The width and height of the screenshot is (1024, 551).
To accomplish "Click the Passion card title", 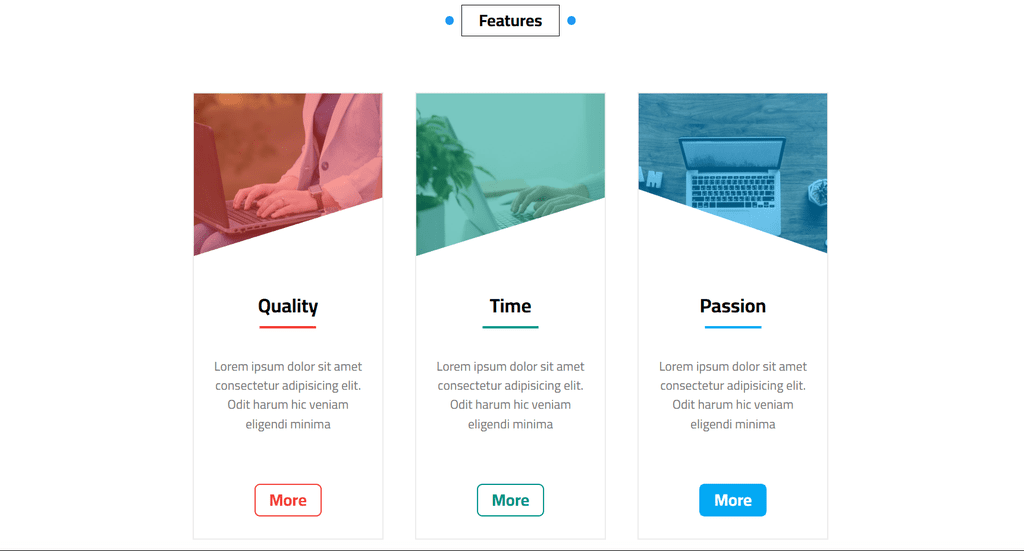I will pyautogui.click(x=733, y=306).
